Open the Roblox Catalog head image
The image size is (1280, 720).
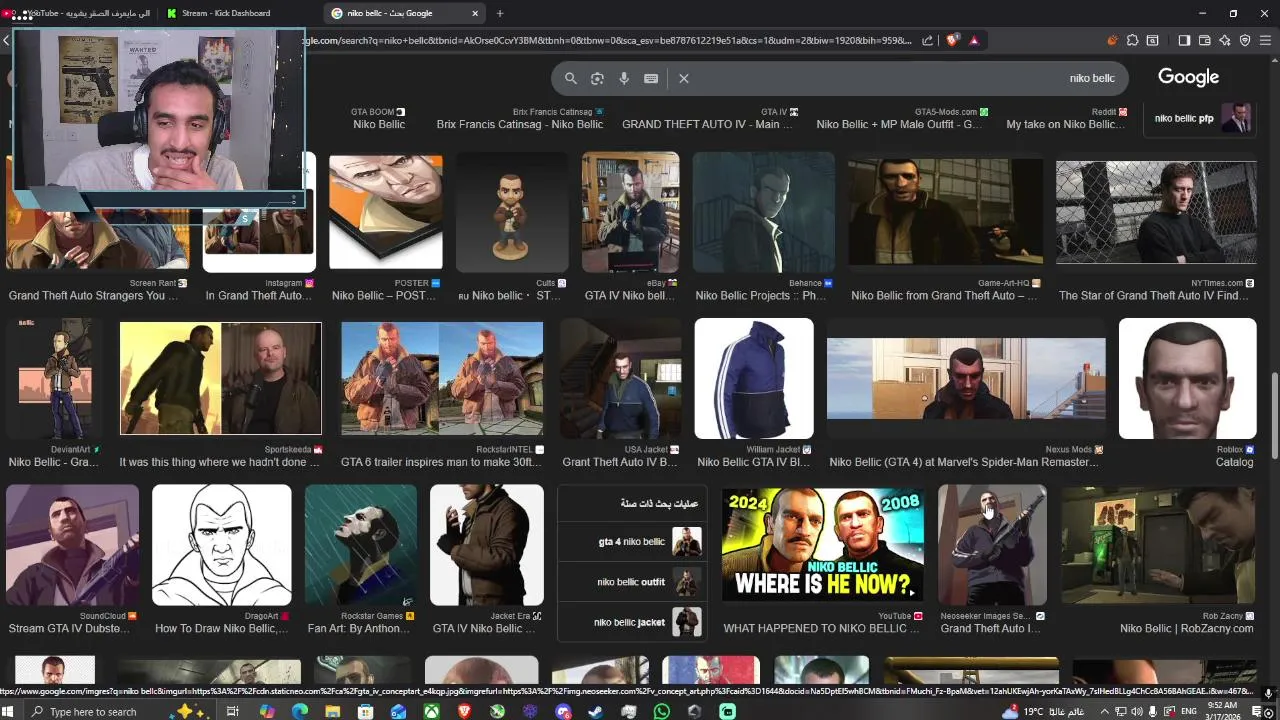click(1187, 378)
